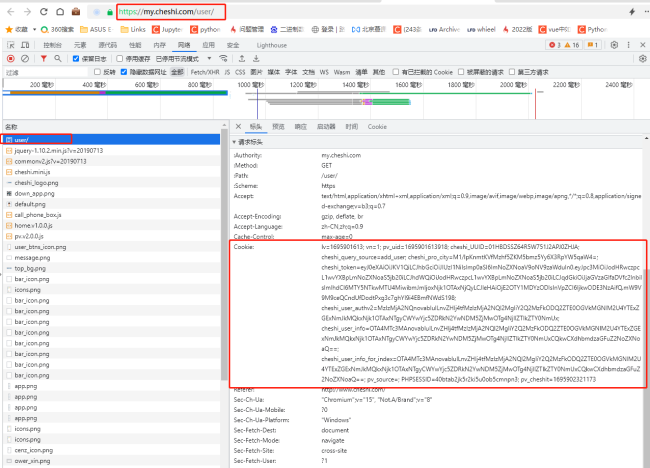Filter requests by WS type
The width and height of the screenshot is (650, 468).
[324, 72]
